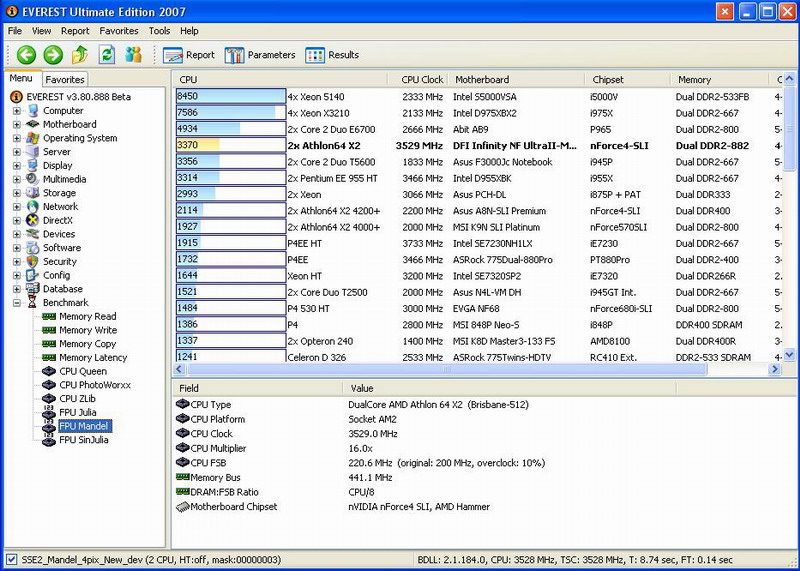Open the Parameters toolbar button

point(260,55)
